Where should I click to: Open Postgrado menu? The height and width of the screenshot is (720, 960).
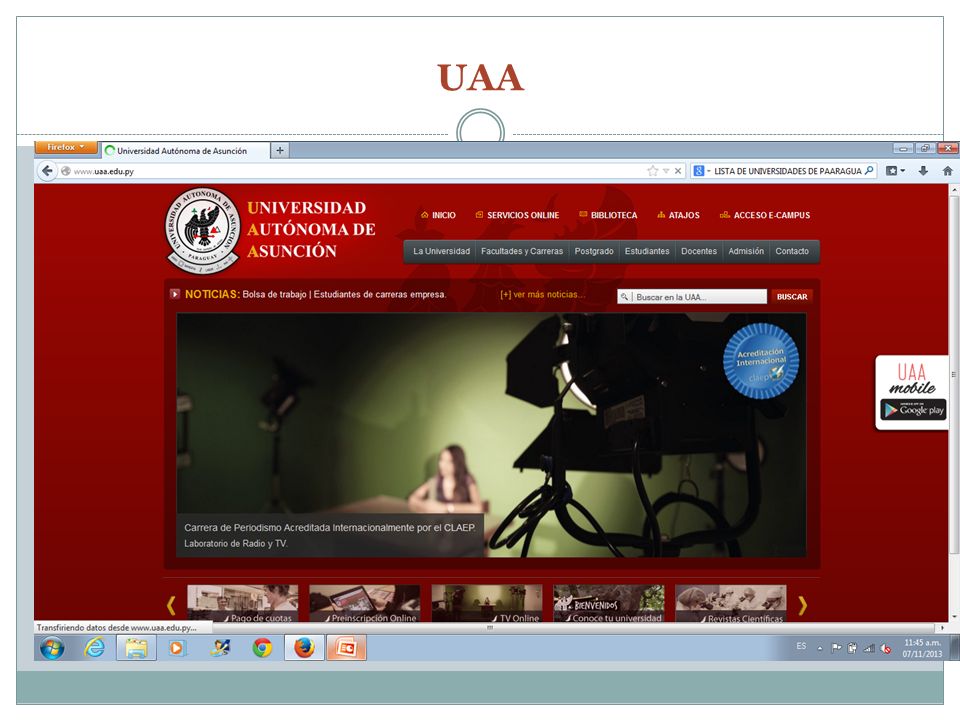click(594, 251)
